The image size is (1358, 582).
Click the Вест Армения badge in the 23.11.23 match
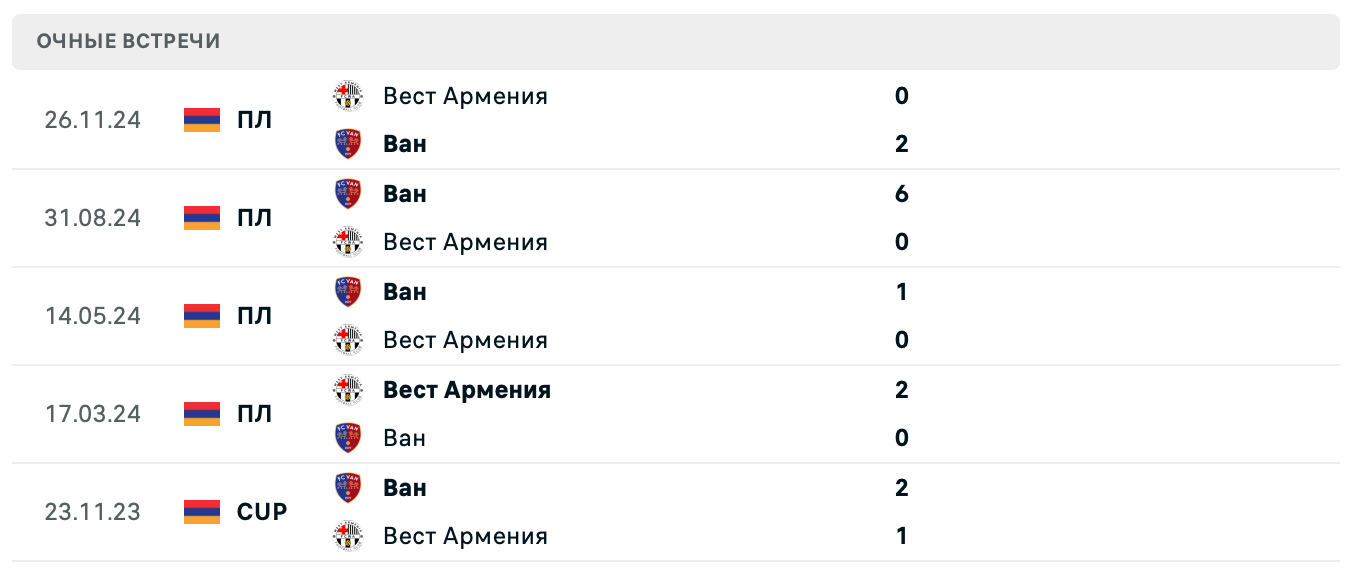(x=348, y=535)
